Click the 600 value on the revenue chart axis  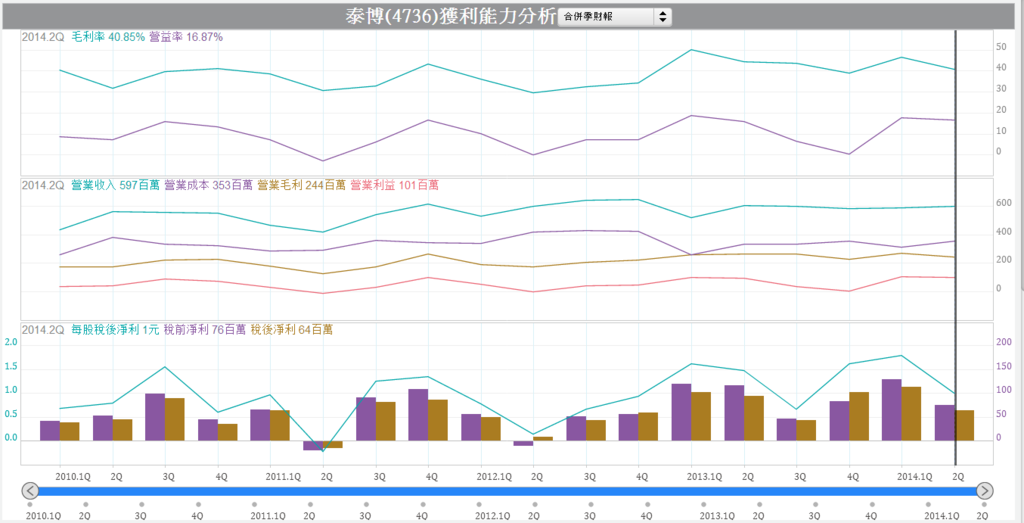pyautogui.click(x=1003, y=204)
